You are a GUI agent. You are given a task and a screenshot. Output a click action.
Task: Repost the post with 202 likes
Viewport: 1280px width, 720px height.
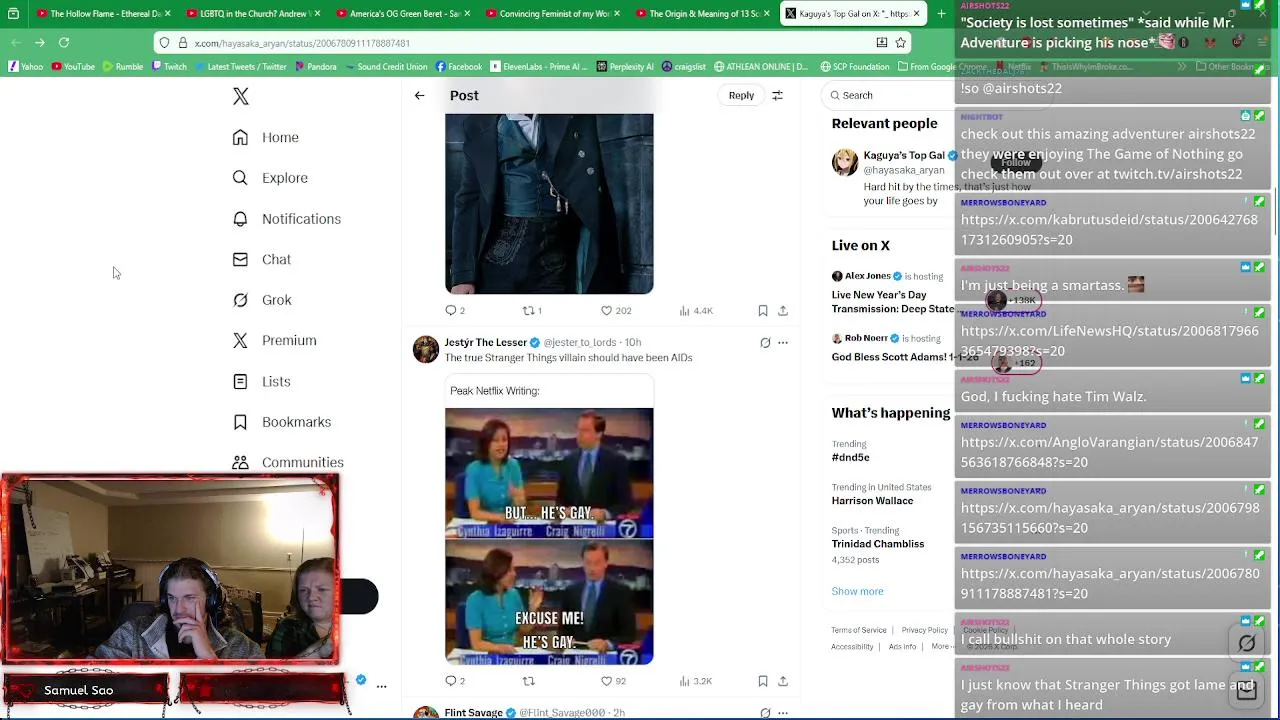[x=528, y=311]
